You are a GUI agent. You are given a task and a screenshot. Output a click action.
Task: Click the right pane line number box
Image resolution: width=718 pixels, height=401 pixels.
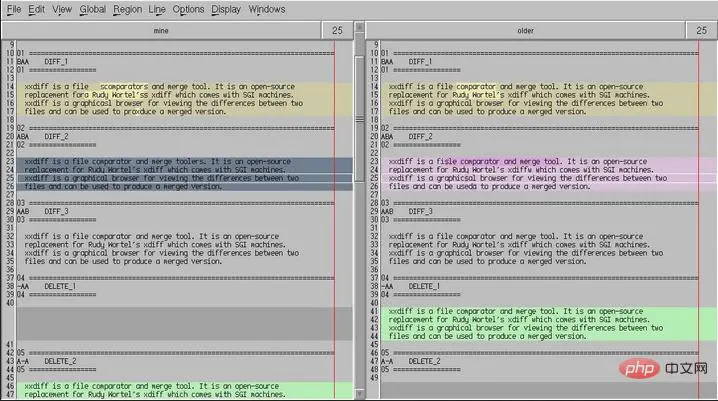tap(703, 31)
